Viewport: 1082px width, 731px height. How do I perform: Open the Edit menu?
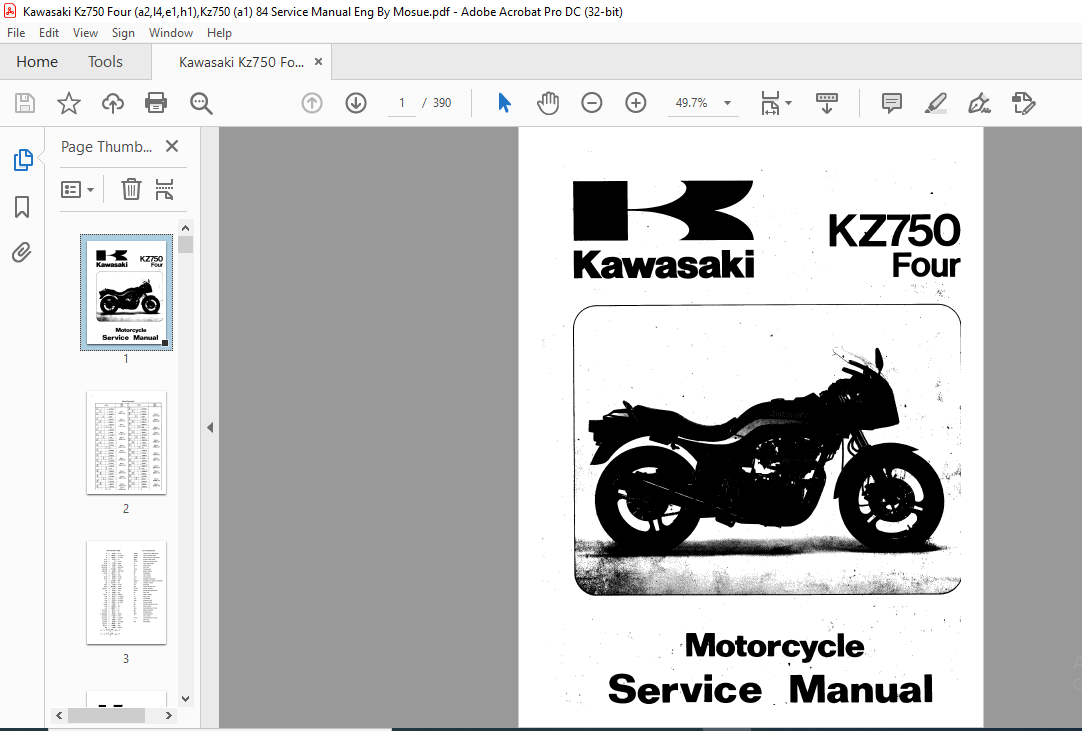[48, 32]
